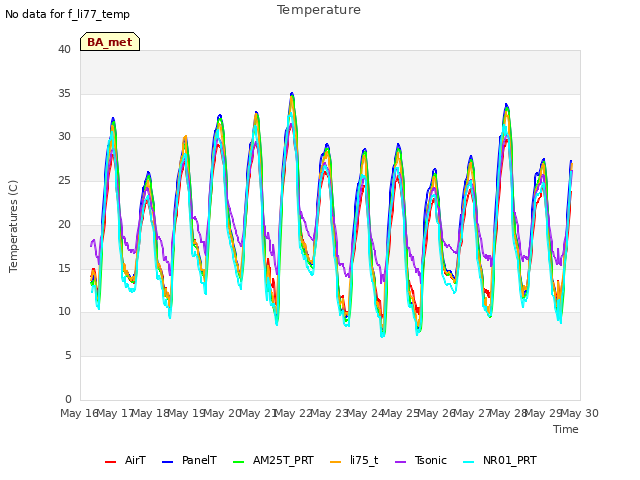This screenshot has height=480, width=640.
Task: Toggle the NR01_PRT legend entry
Action: (x=500, y=460)
